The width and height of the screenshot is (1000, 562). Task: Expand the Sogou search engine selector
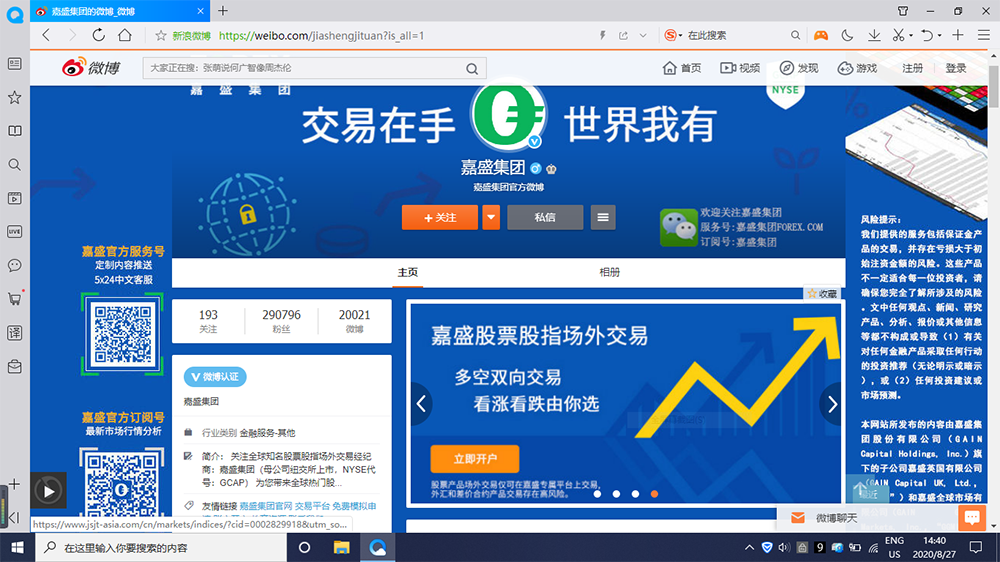673,36
